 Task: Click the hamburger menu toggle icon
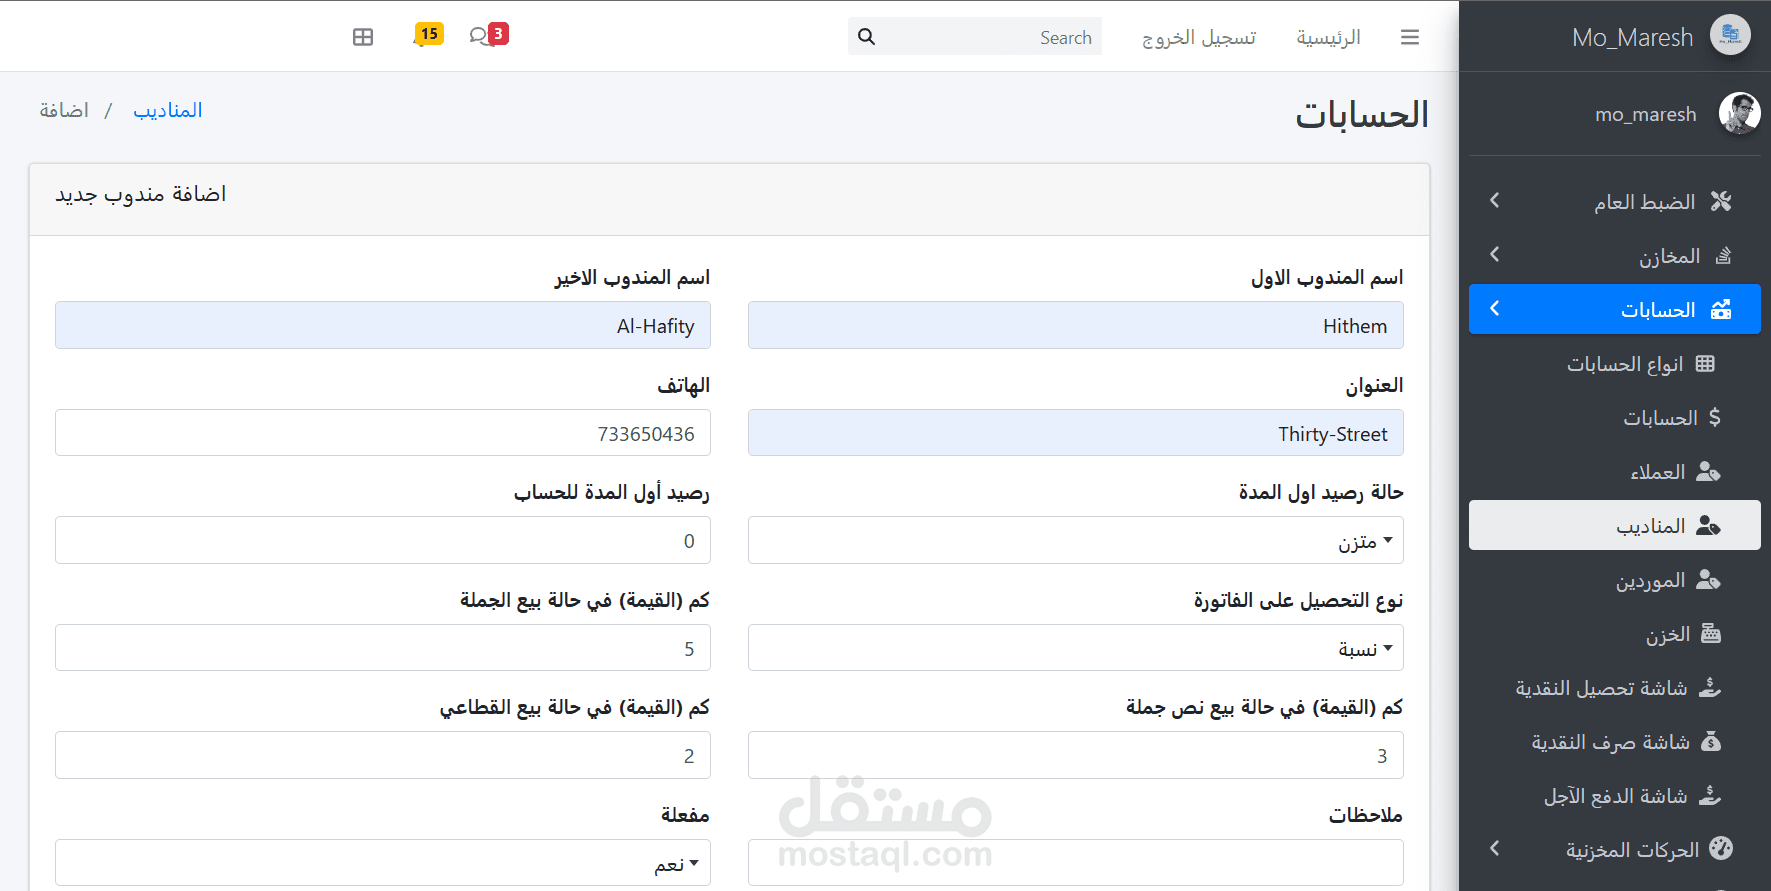(x=1410, y=37)
